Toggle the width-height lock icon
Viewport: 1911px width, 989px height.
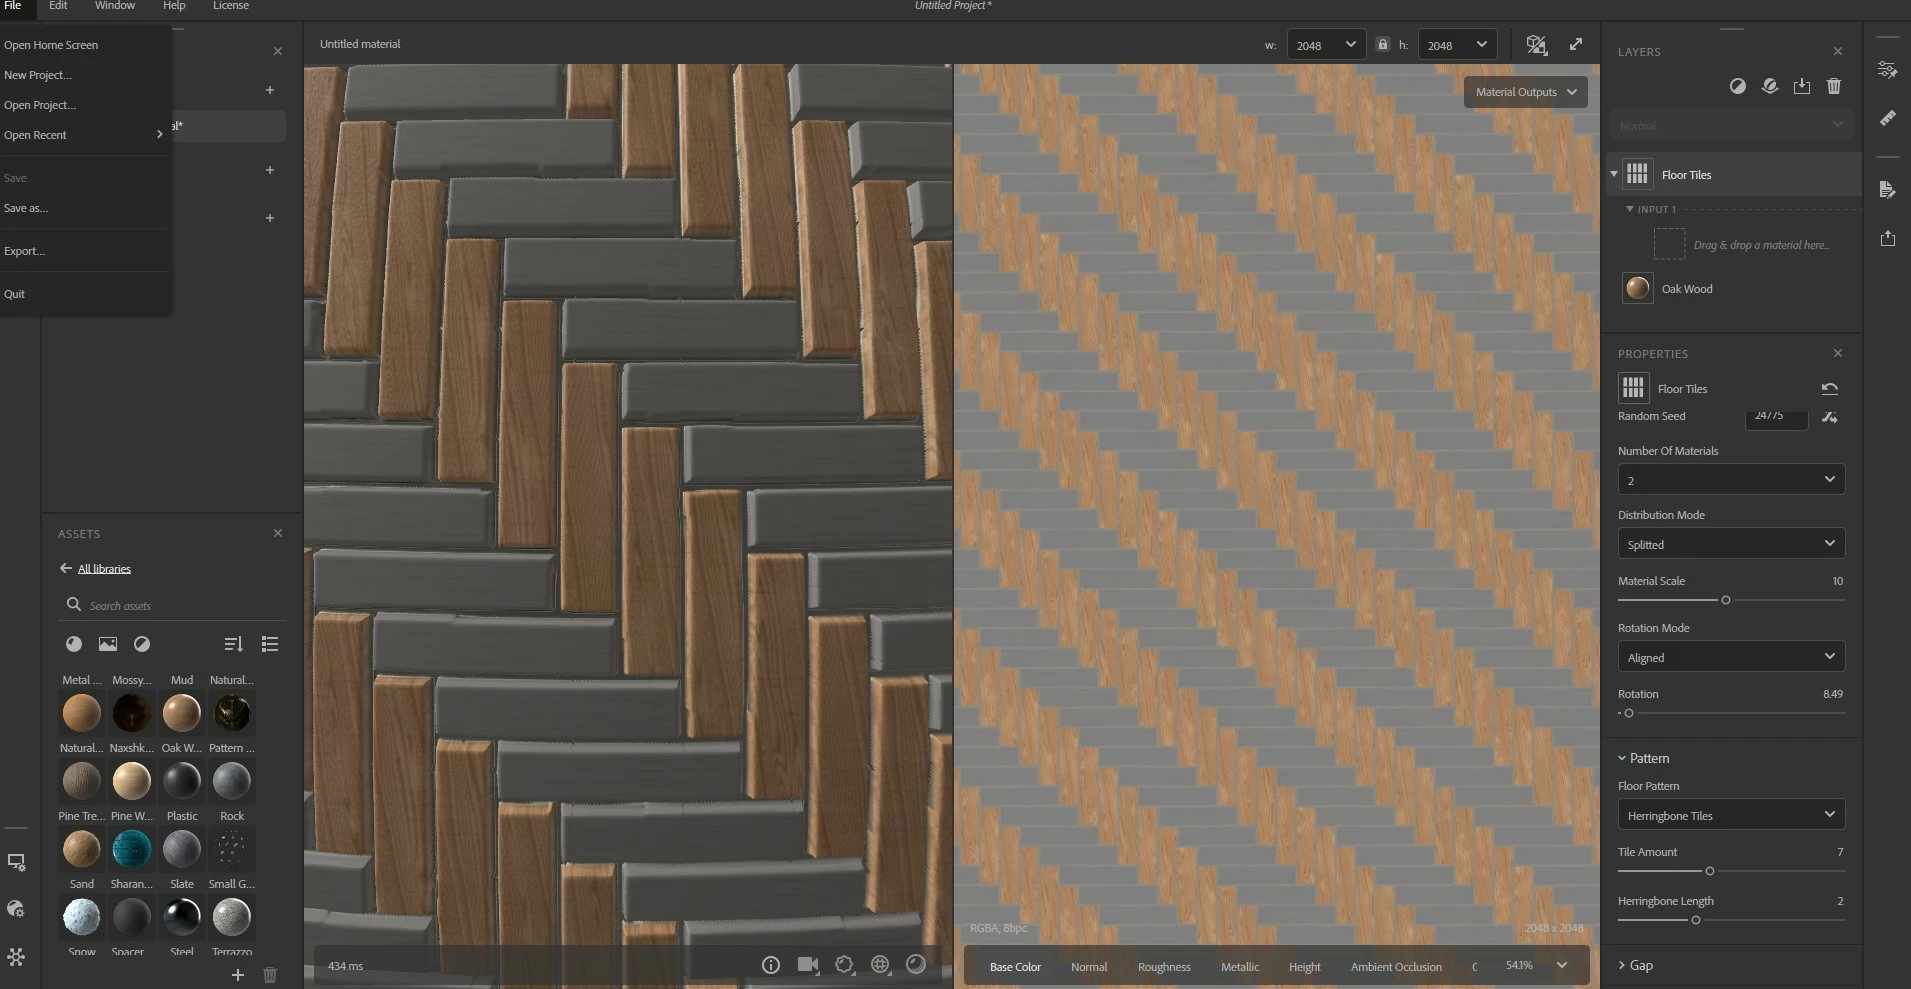1383,45
